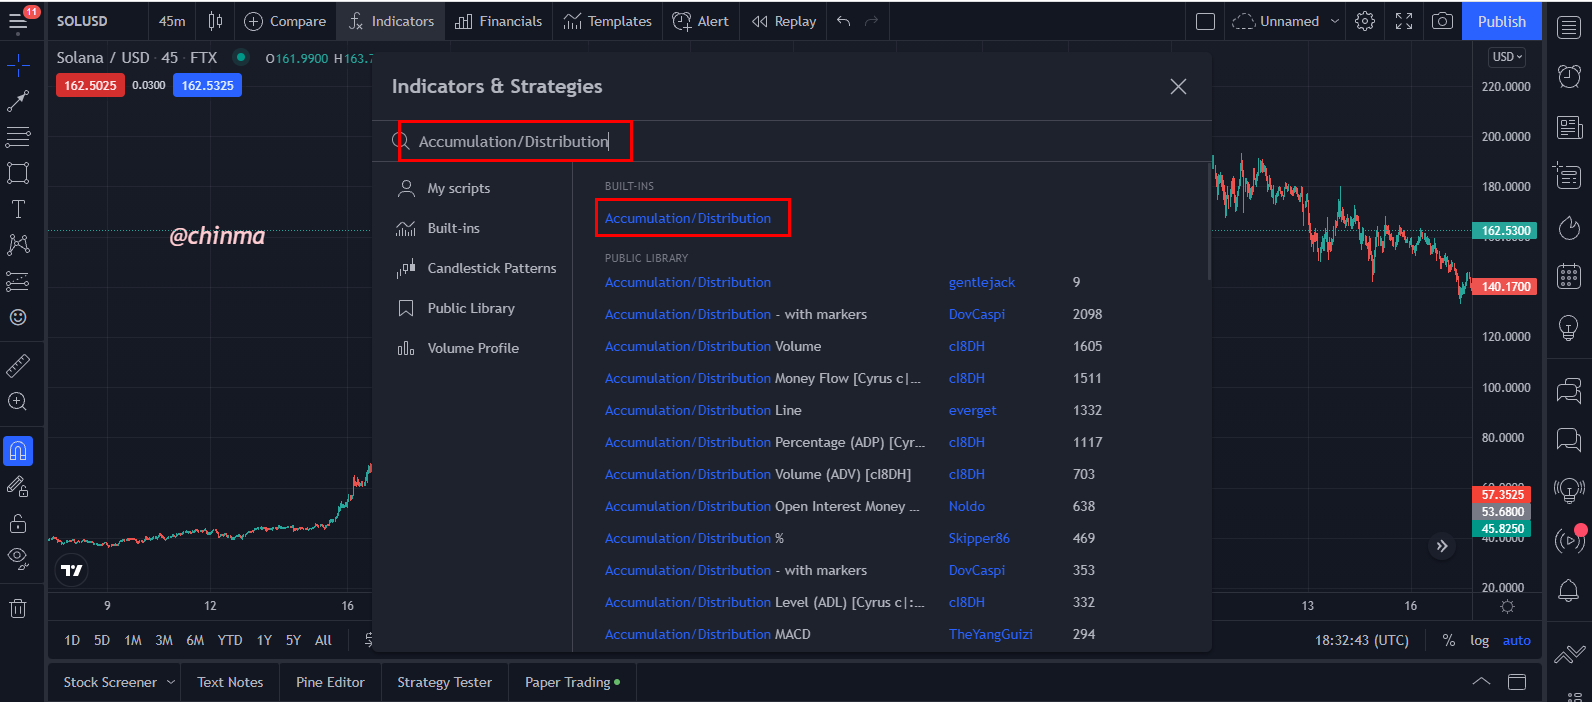
Task: Open the hamburger main menu
Action: [18, 21]
